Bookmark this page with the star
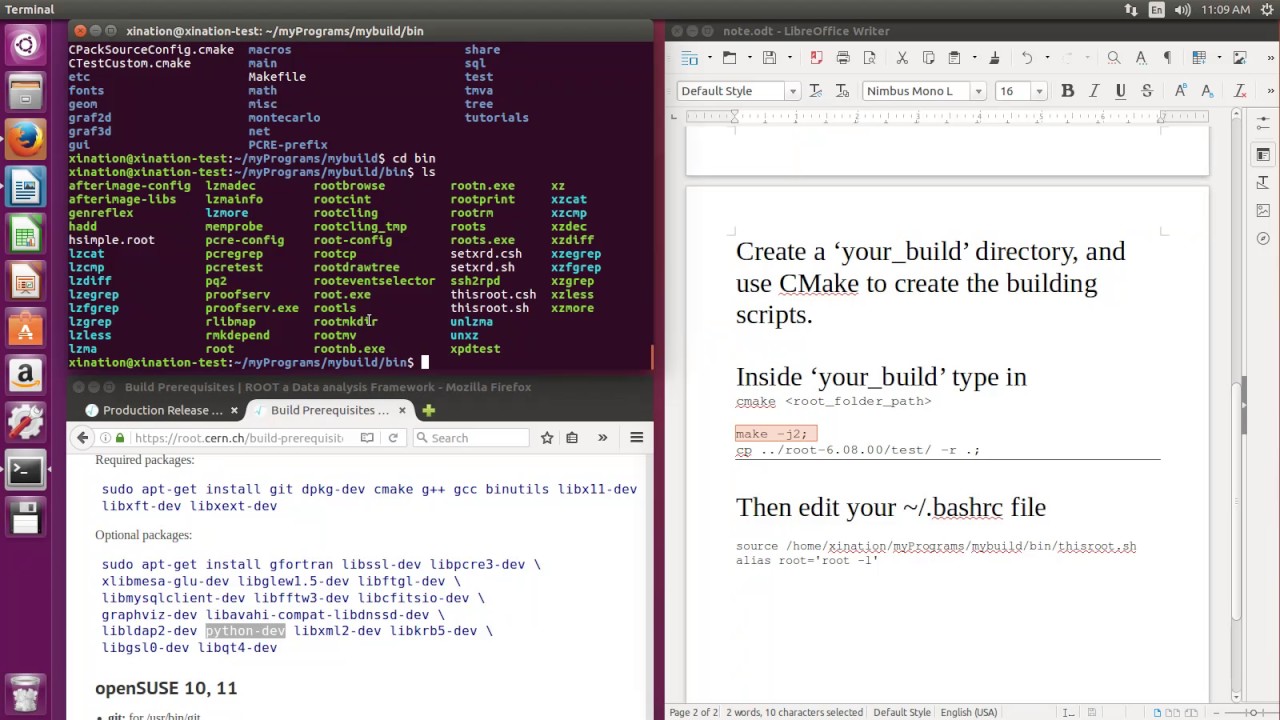This screenshot has width=1280, height=720. point(547,438)
